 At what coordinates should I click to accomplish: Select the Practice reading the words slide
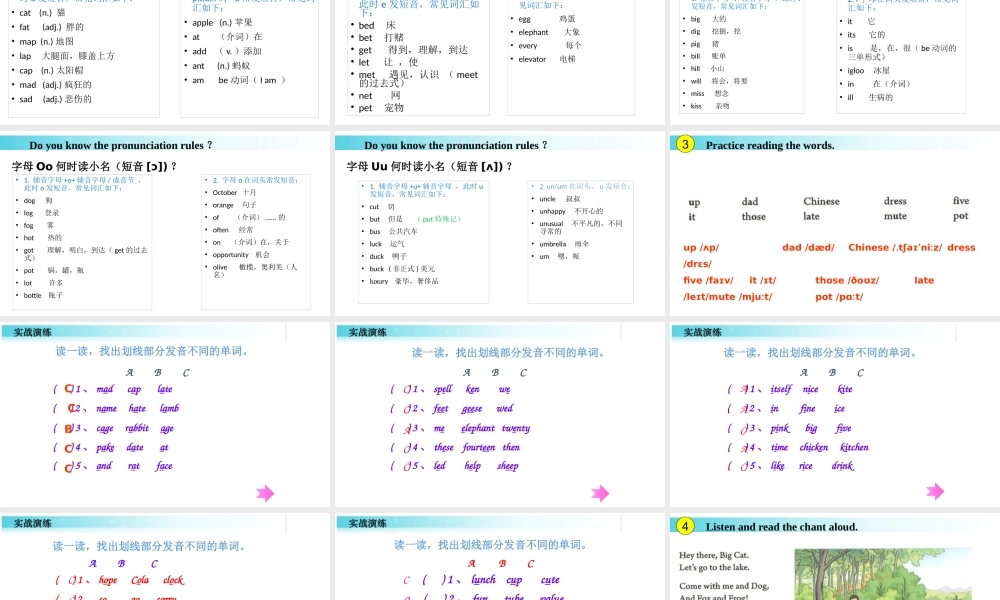tap(835, 224)
